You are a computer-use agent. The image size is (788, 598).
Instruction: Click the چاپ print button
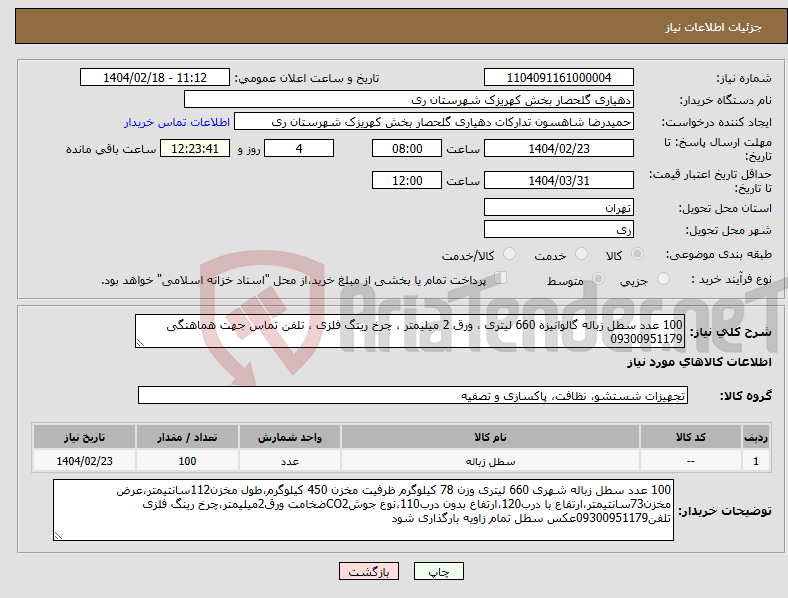click(x=439, y=571)
